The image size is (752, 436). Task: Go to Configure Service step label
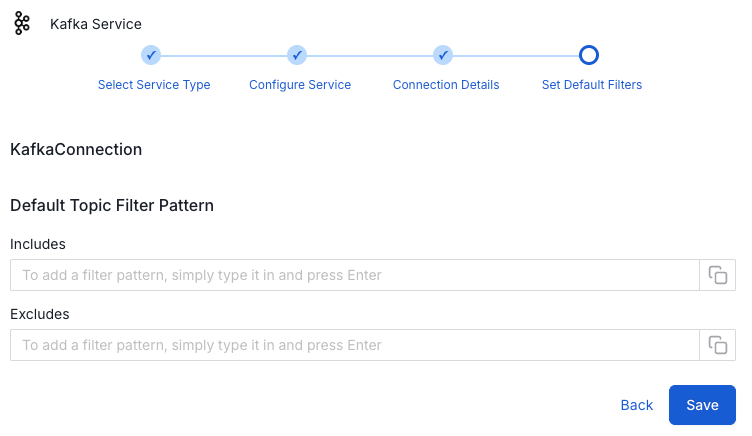[300, 85]
